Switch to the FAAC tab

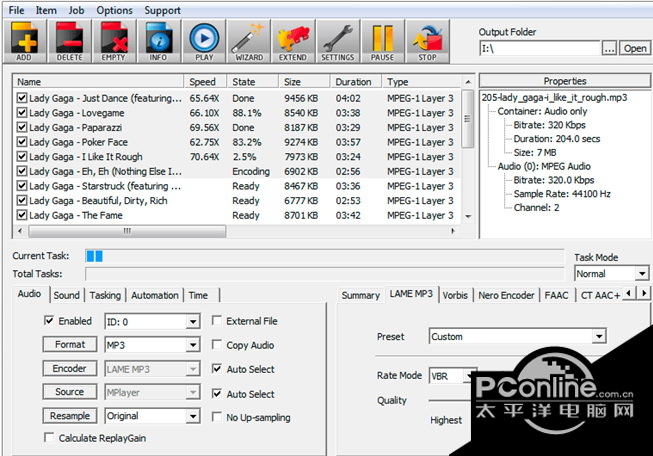(x=556, y=295)
